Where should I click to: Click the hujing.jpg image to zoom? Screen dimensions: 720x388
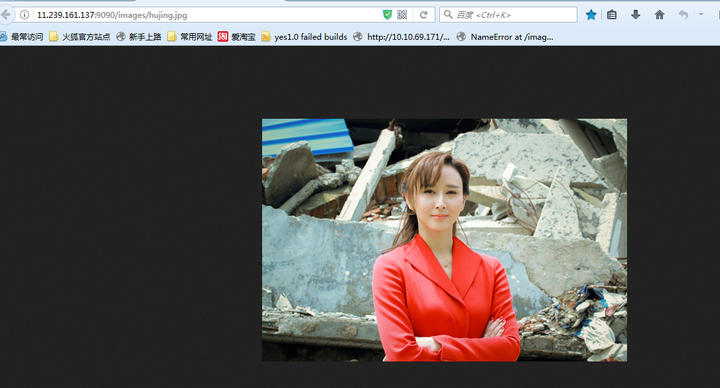coord(444,240)
